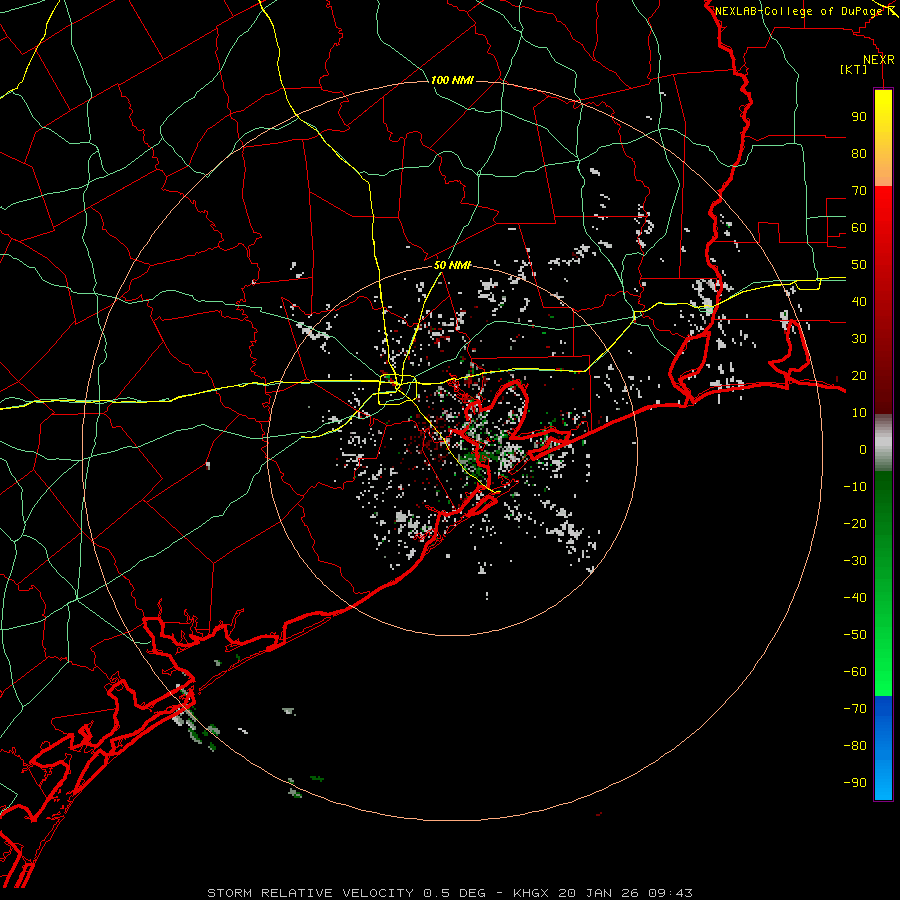The width and height of the screenshot is (900, 900).
Task: Click the NEXR label above the color bar
Action: pos(879,60)
